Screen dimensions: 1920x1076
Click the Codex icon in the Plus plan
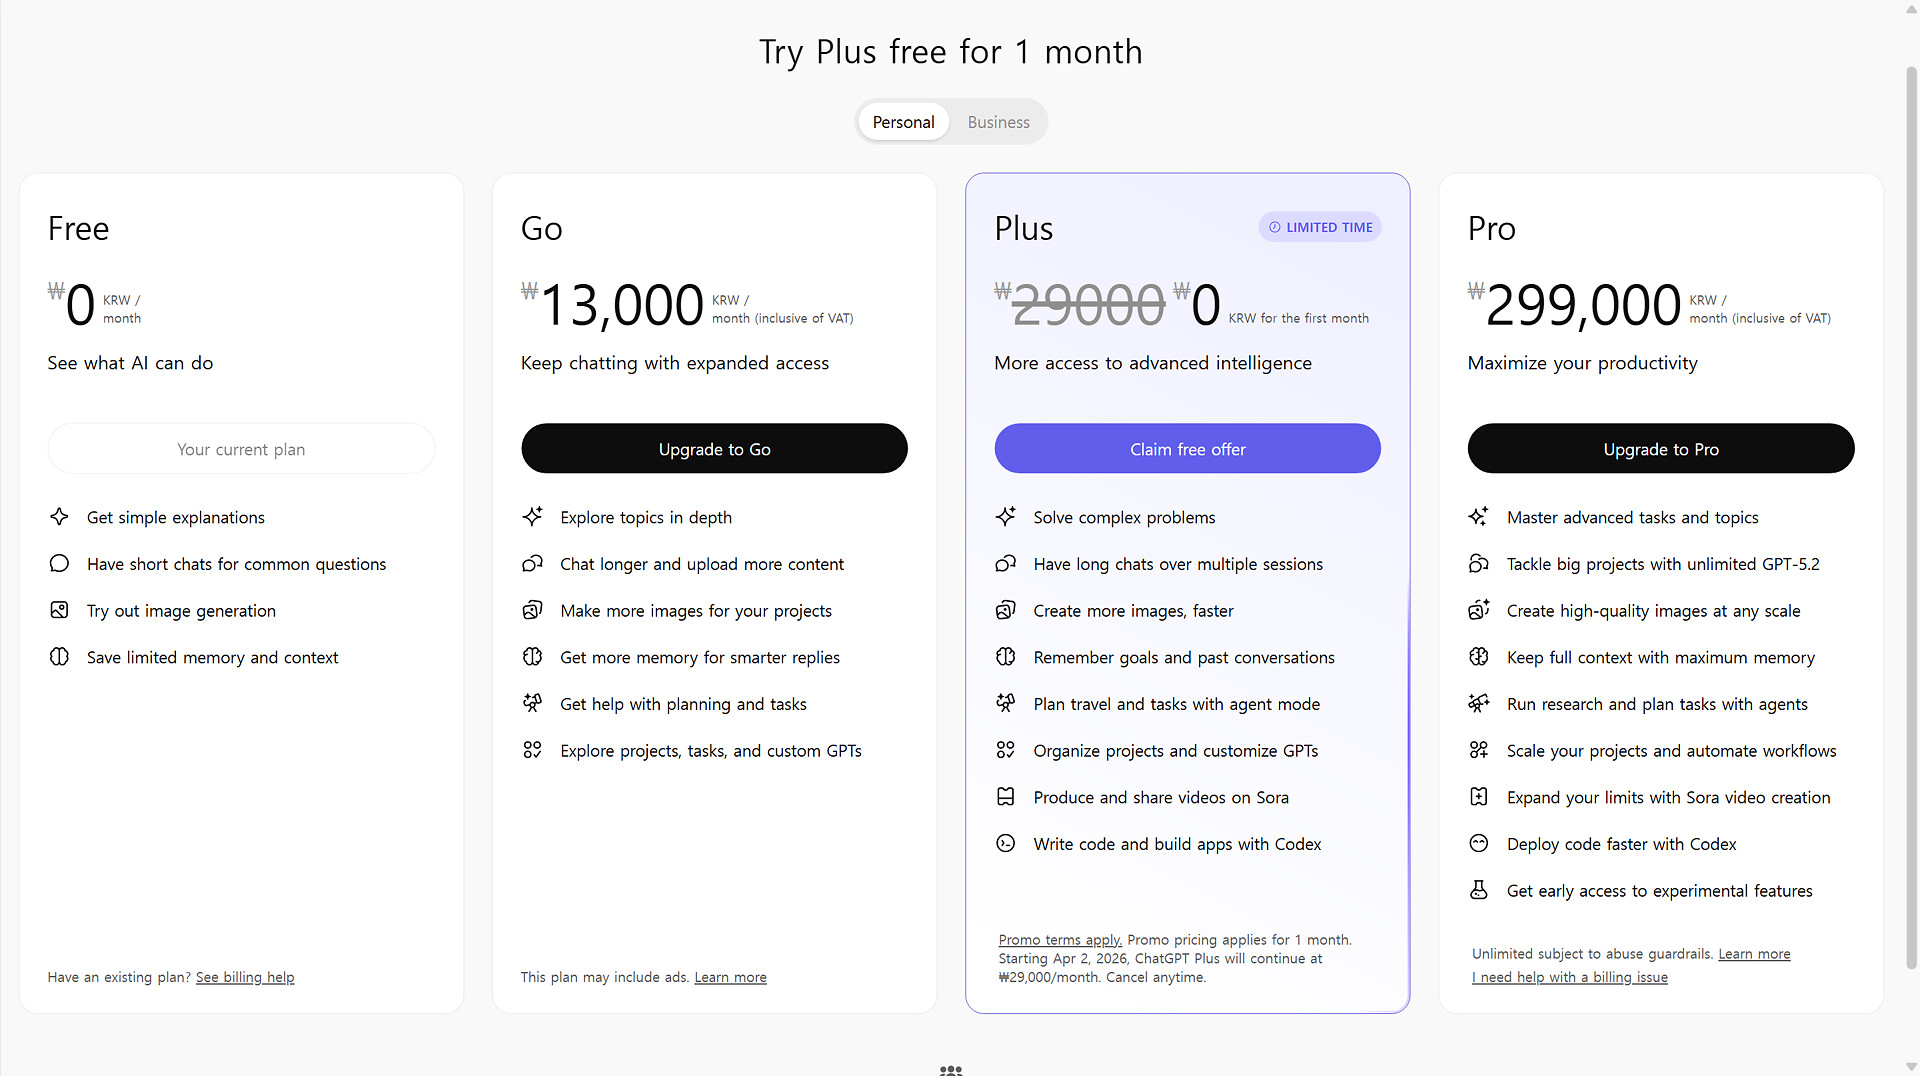[1005, 843]
